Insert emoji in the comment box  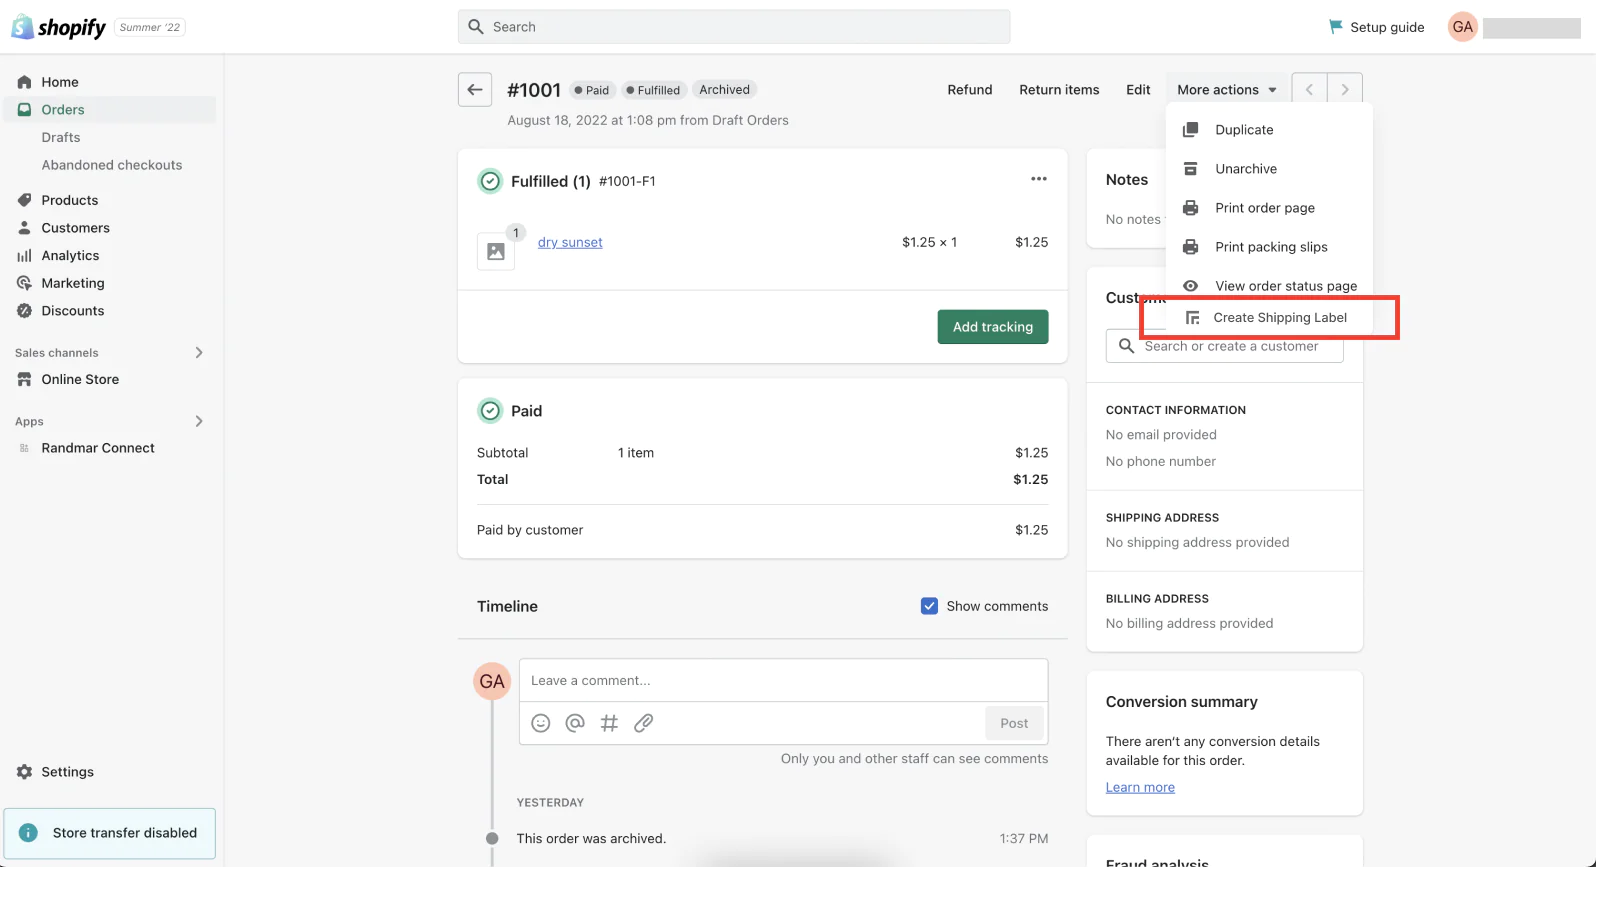coord(541,723)
